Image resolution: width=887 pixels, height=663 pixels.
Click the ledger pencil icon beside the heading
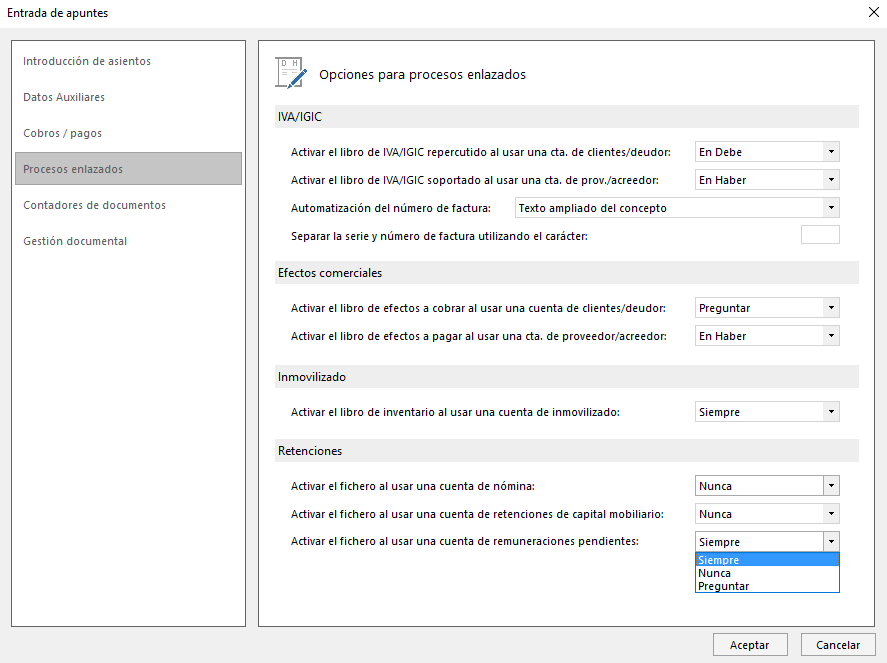coord(291,73)
